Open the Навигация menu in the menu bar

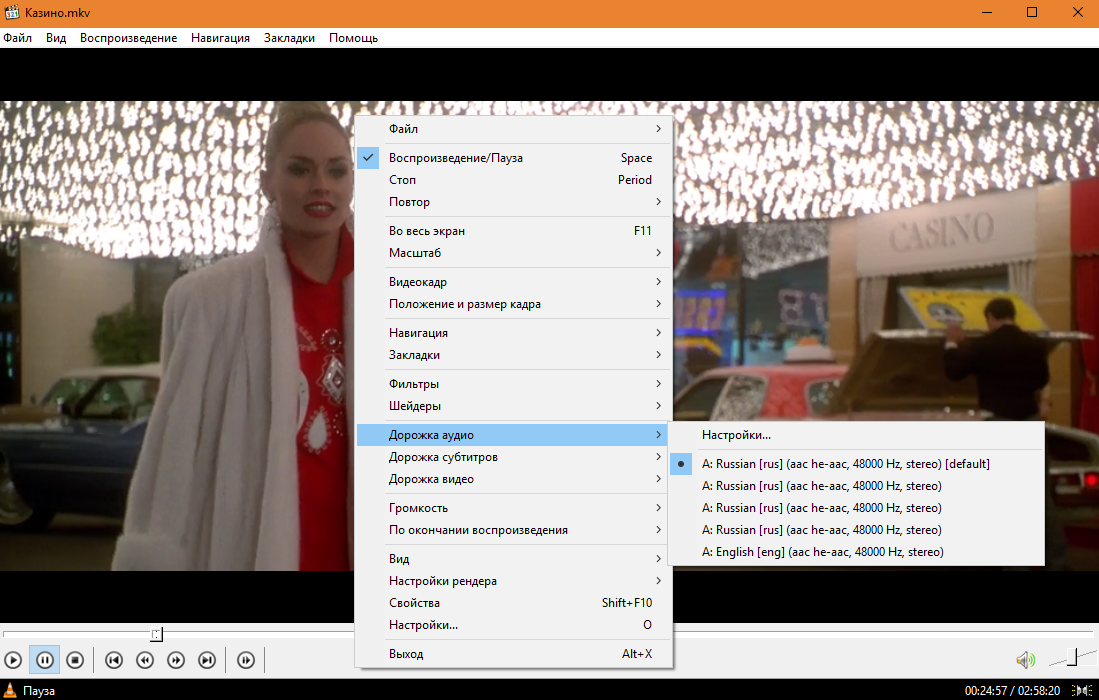220,38
